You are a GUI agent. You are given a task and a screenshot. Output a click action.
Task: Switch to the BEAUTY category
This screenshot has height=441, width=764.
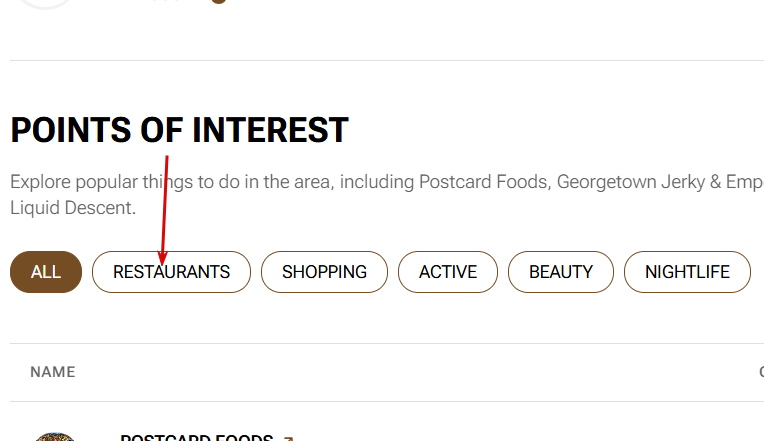coord(561,272)
